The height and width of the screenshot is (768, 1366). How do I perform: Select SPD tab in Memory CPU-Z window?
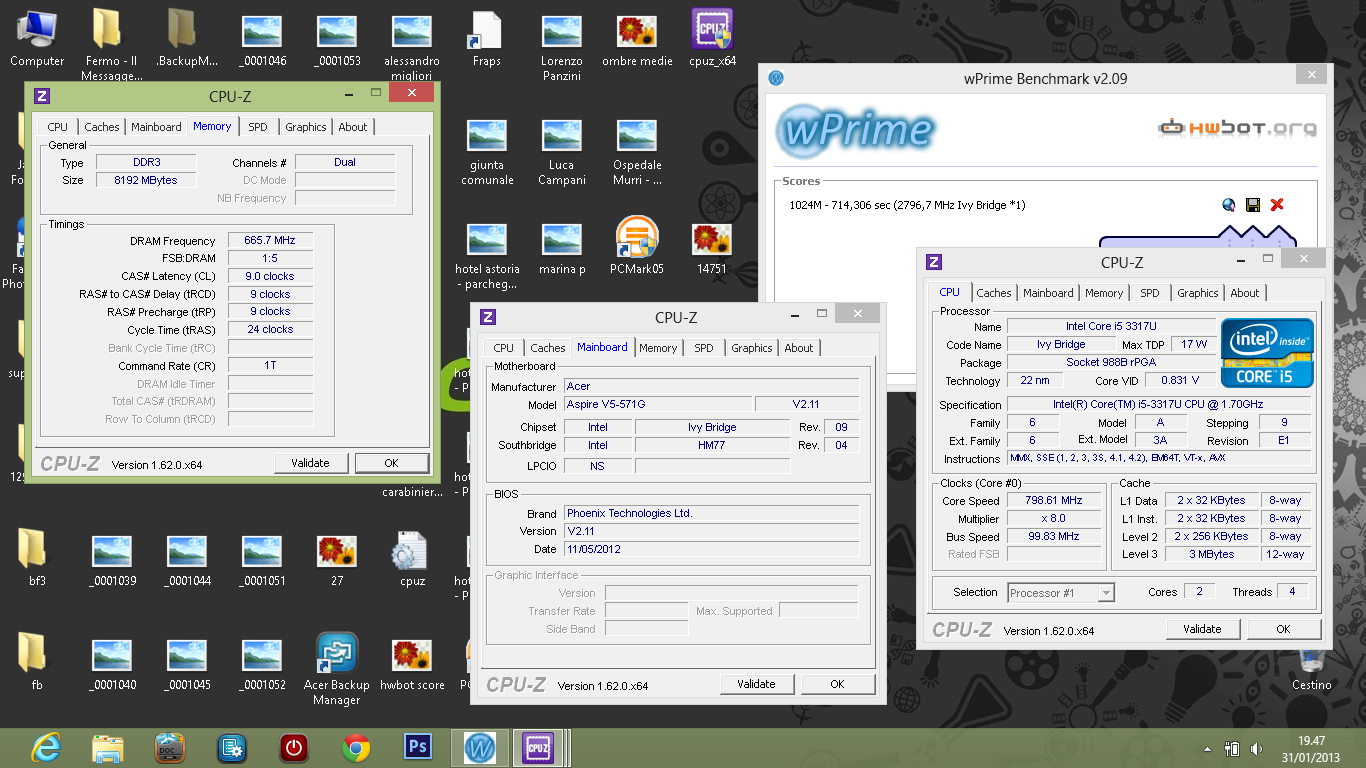coord(258,127)
